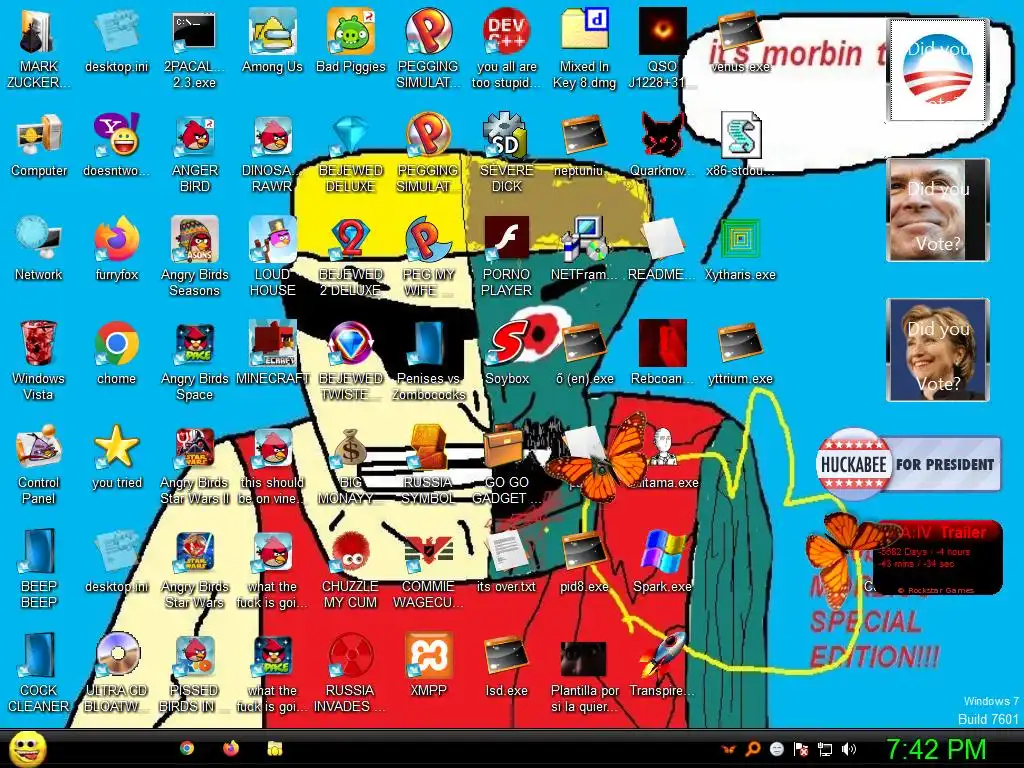Select the venus.exe desktop icon

point(740,40)
